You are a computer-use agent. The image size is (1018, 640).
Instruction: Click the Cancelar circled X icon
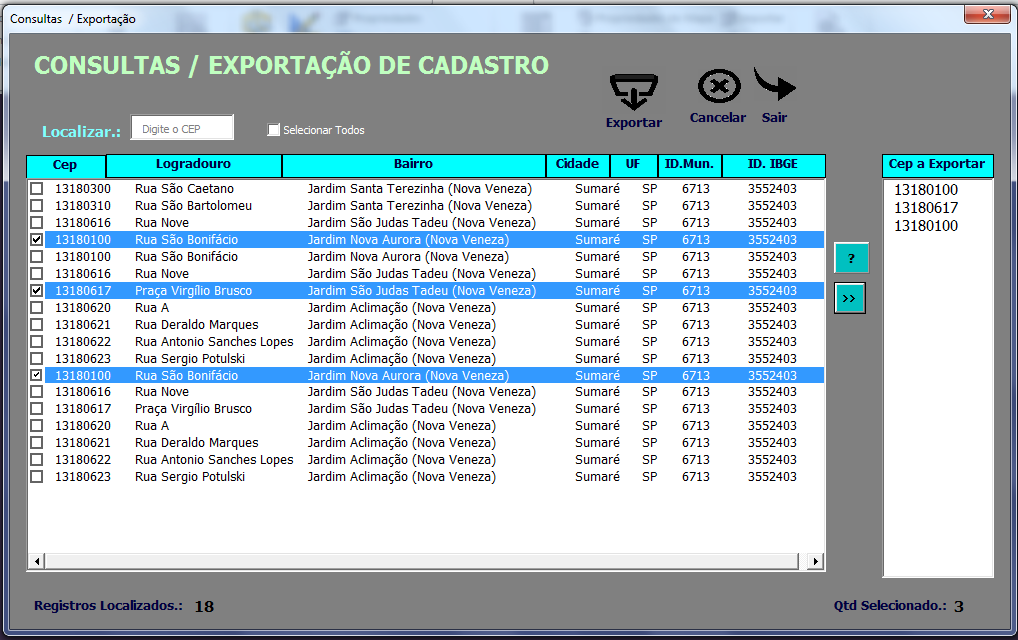(717, 88)
